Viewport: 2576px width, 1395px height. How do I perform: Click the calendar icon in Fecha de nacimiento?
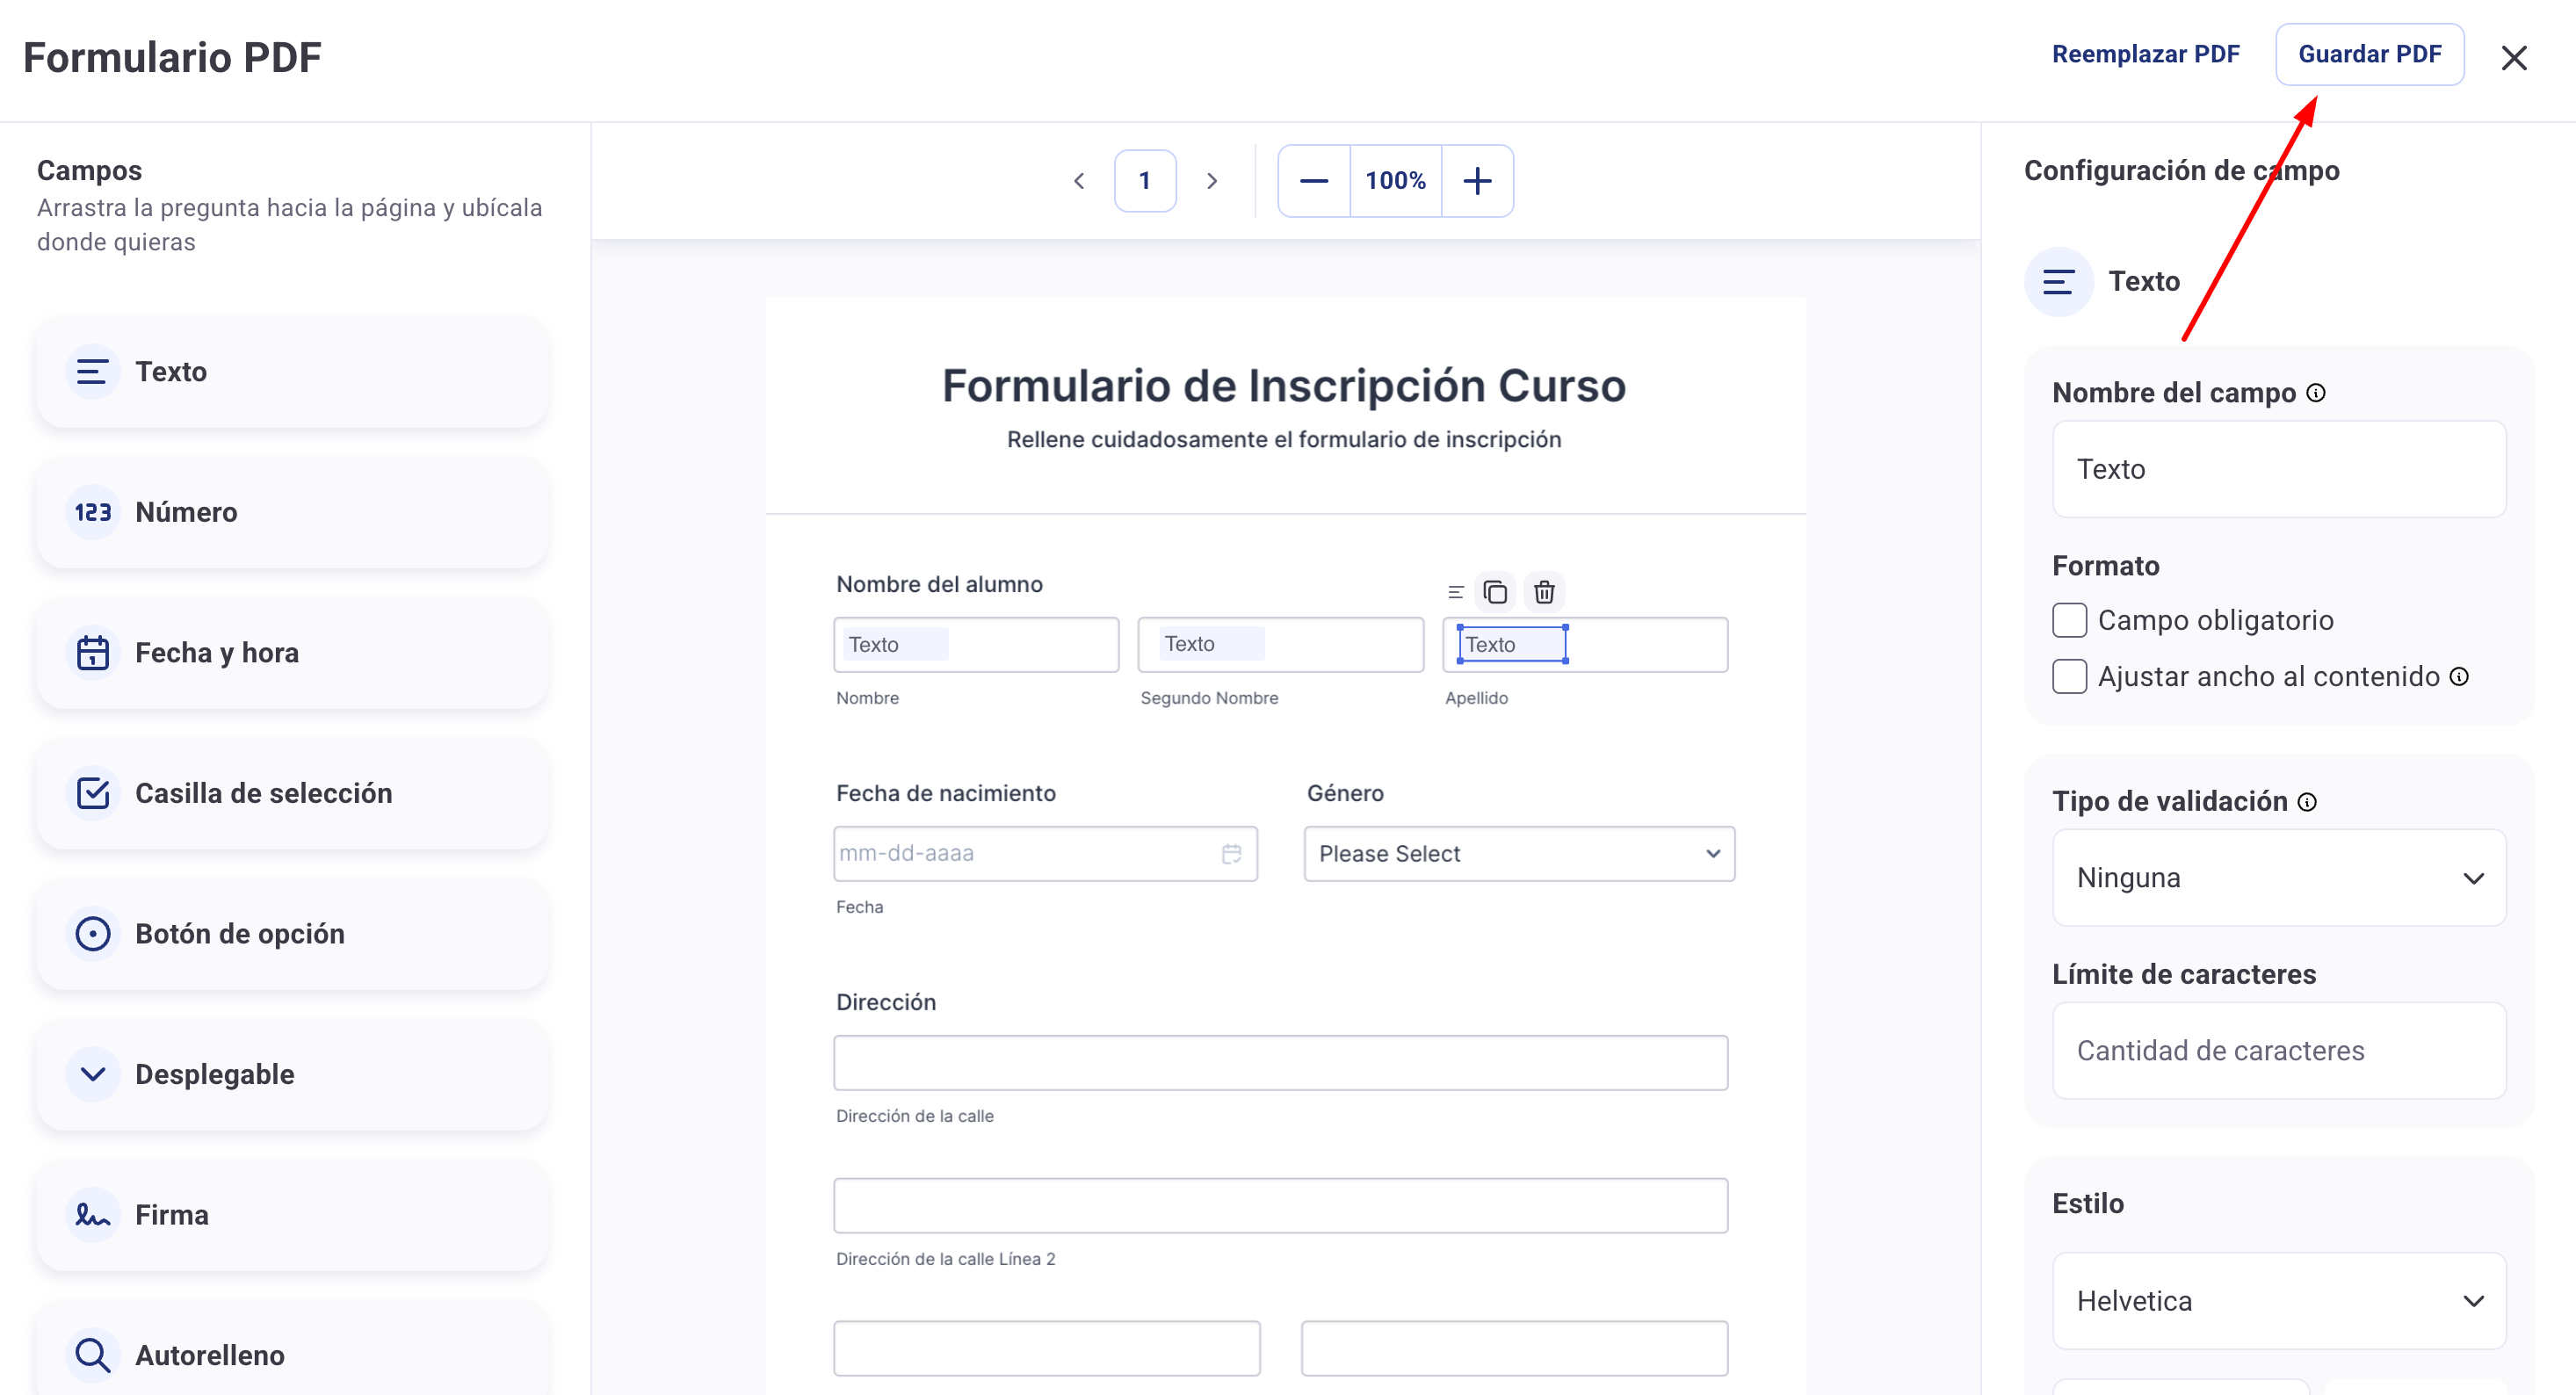point(1231,854)
